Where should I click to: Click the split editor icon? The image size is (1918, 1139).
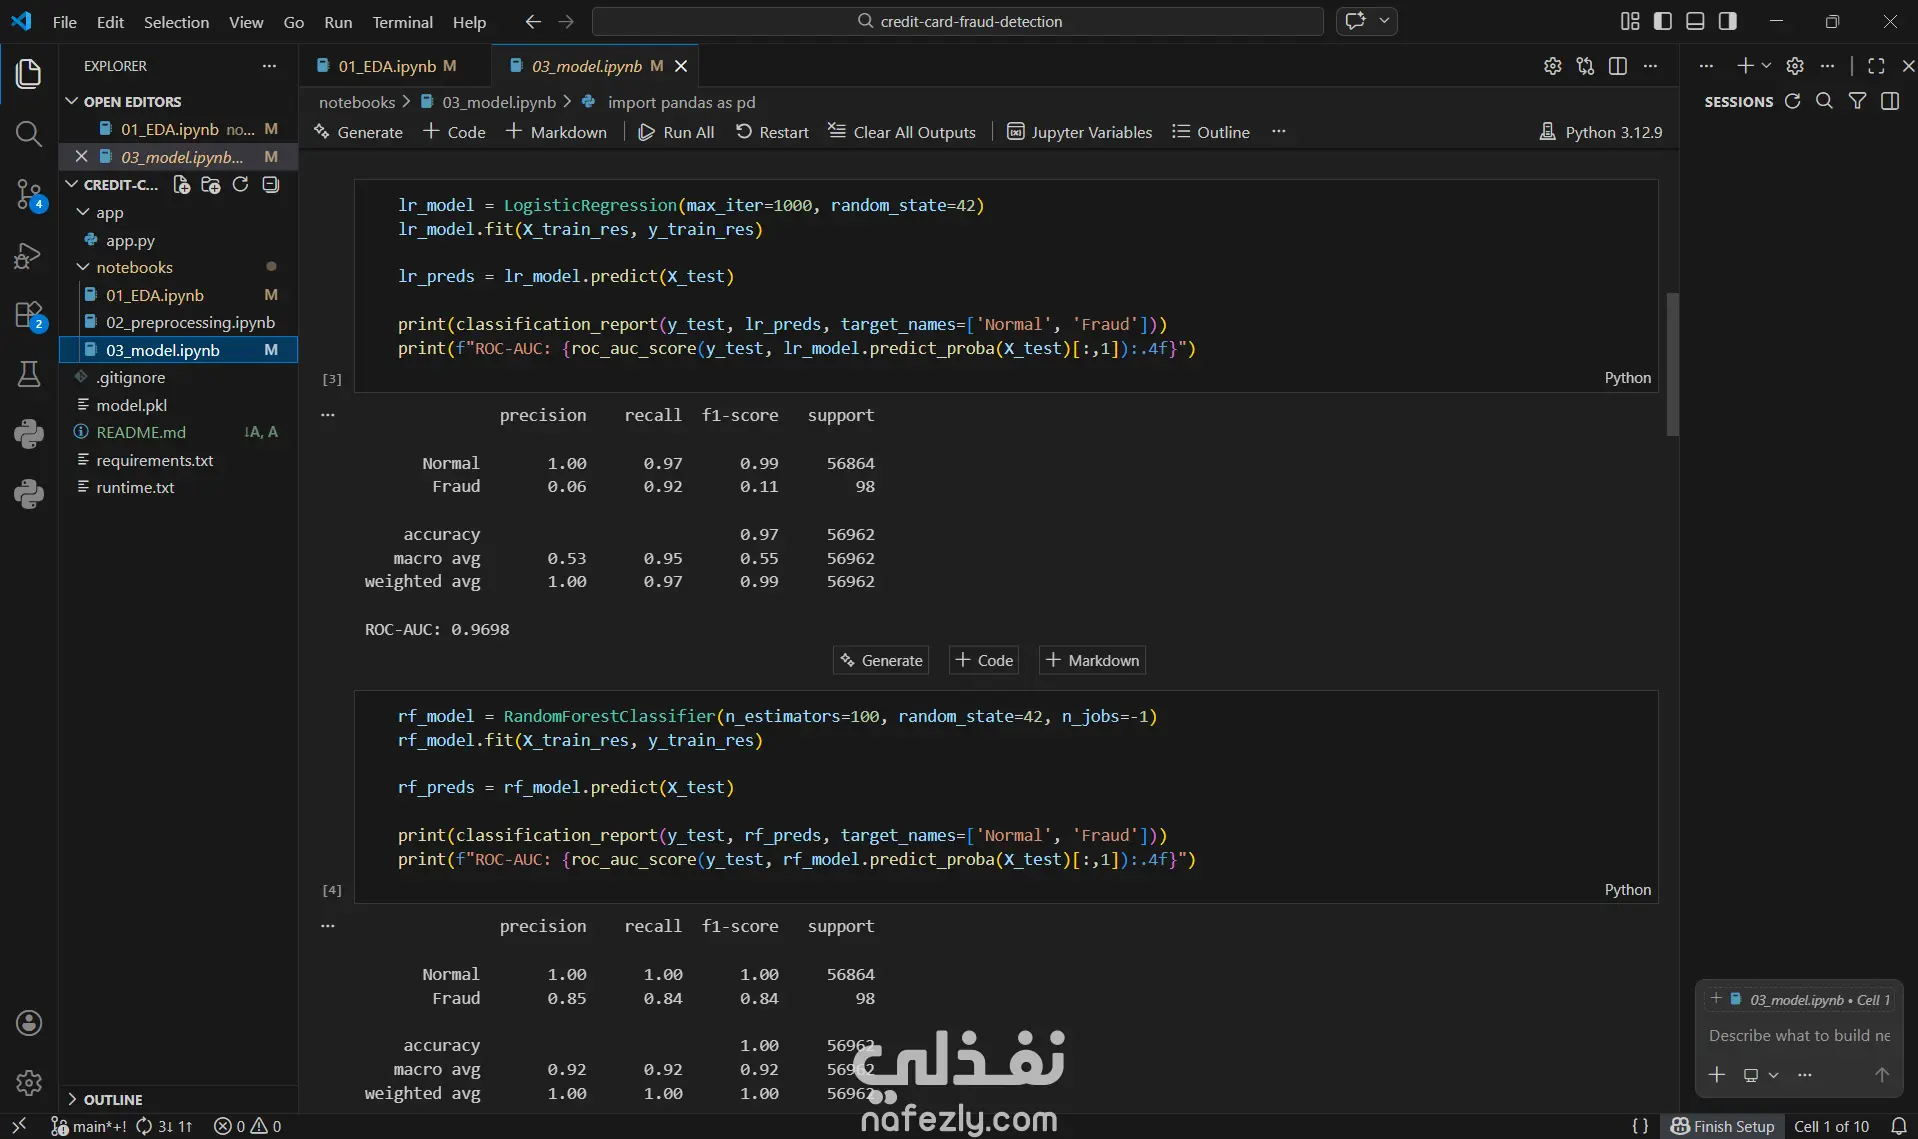tap(1617, 66)
